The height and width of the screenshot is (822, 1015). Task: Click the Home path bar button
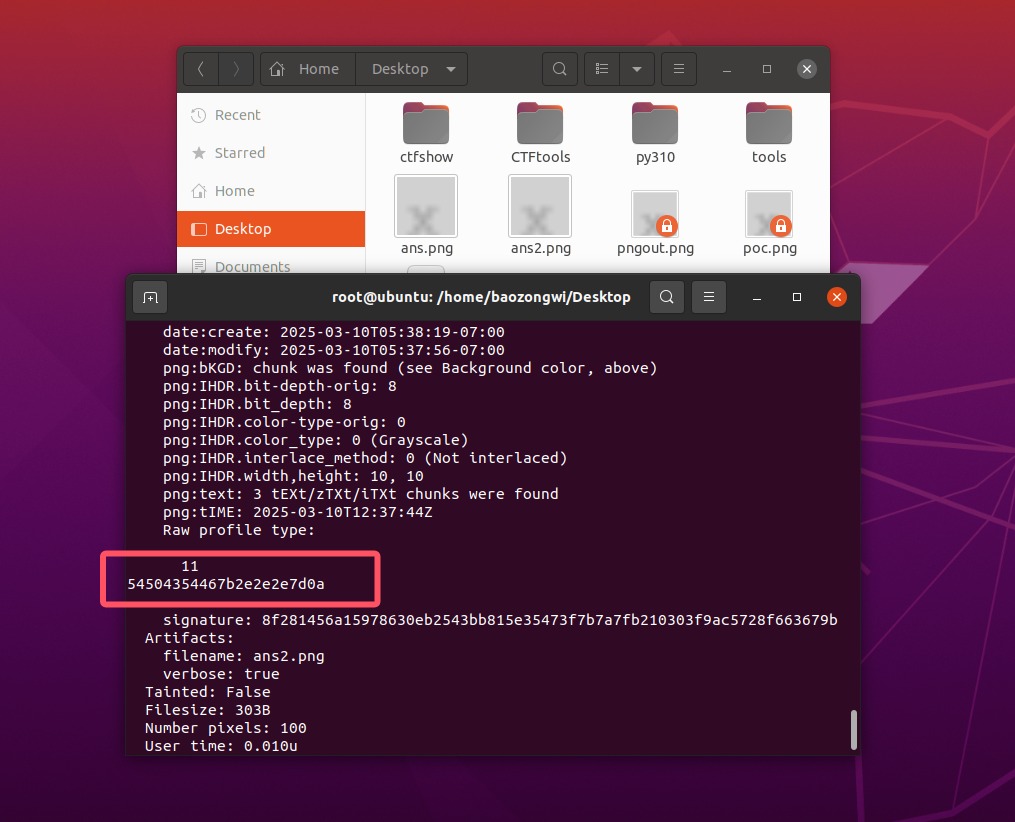308,69
